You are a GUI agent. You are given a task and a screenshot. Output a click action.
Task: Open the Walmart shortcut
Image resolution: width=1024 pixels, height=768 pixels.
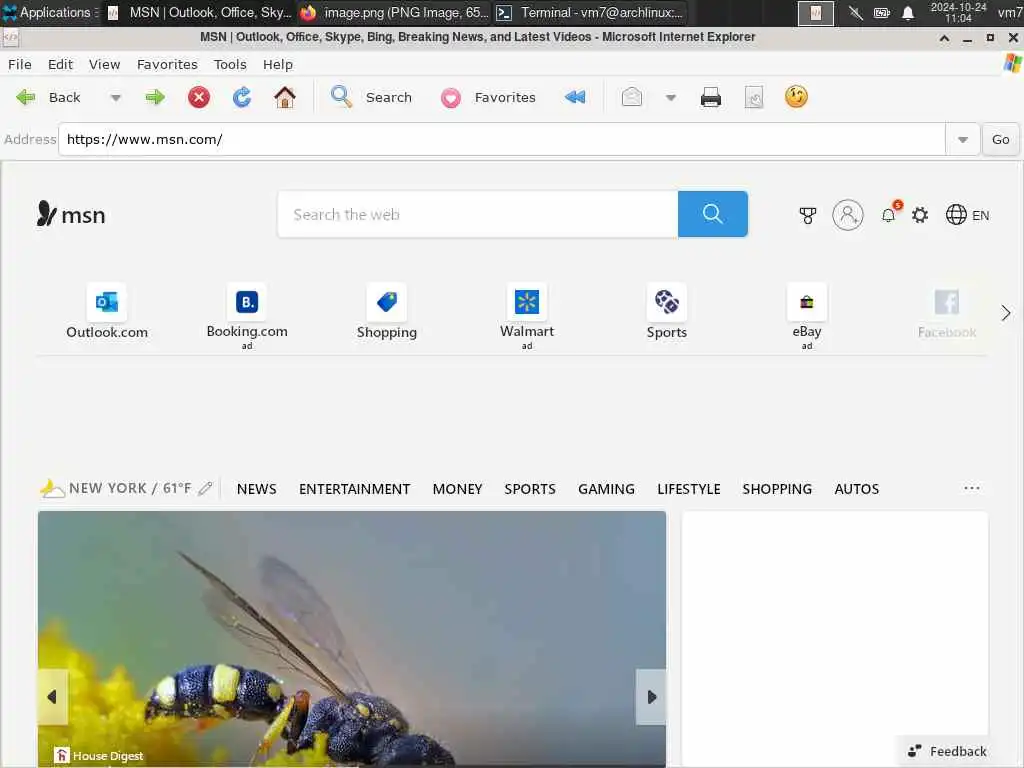click(526, 316)
